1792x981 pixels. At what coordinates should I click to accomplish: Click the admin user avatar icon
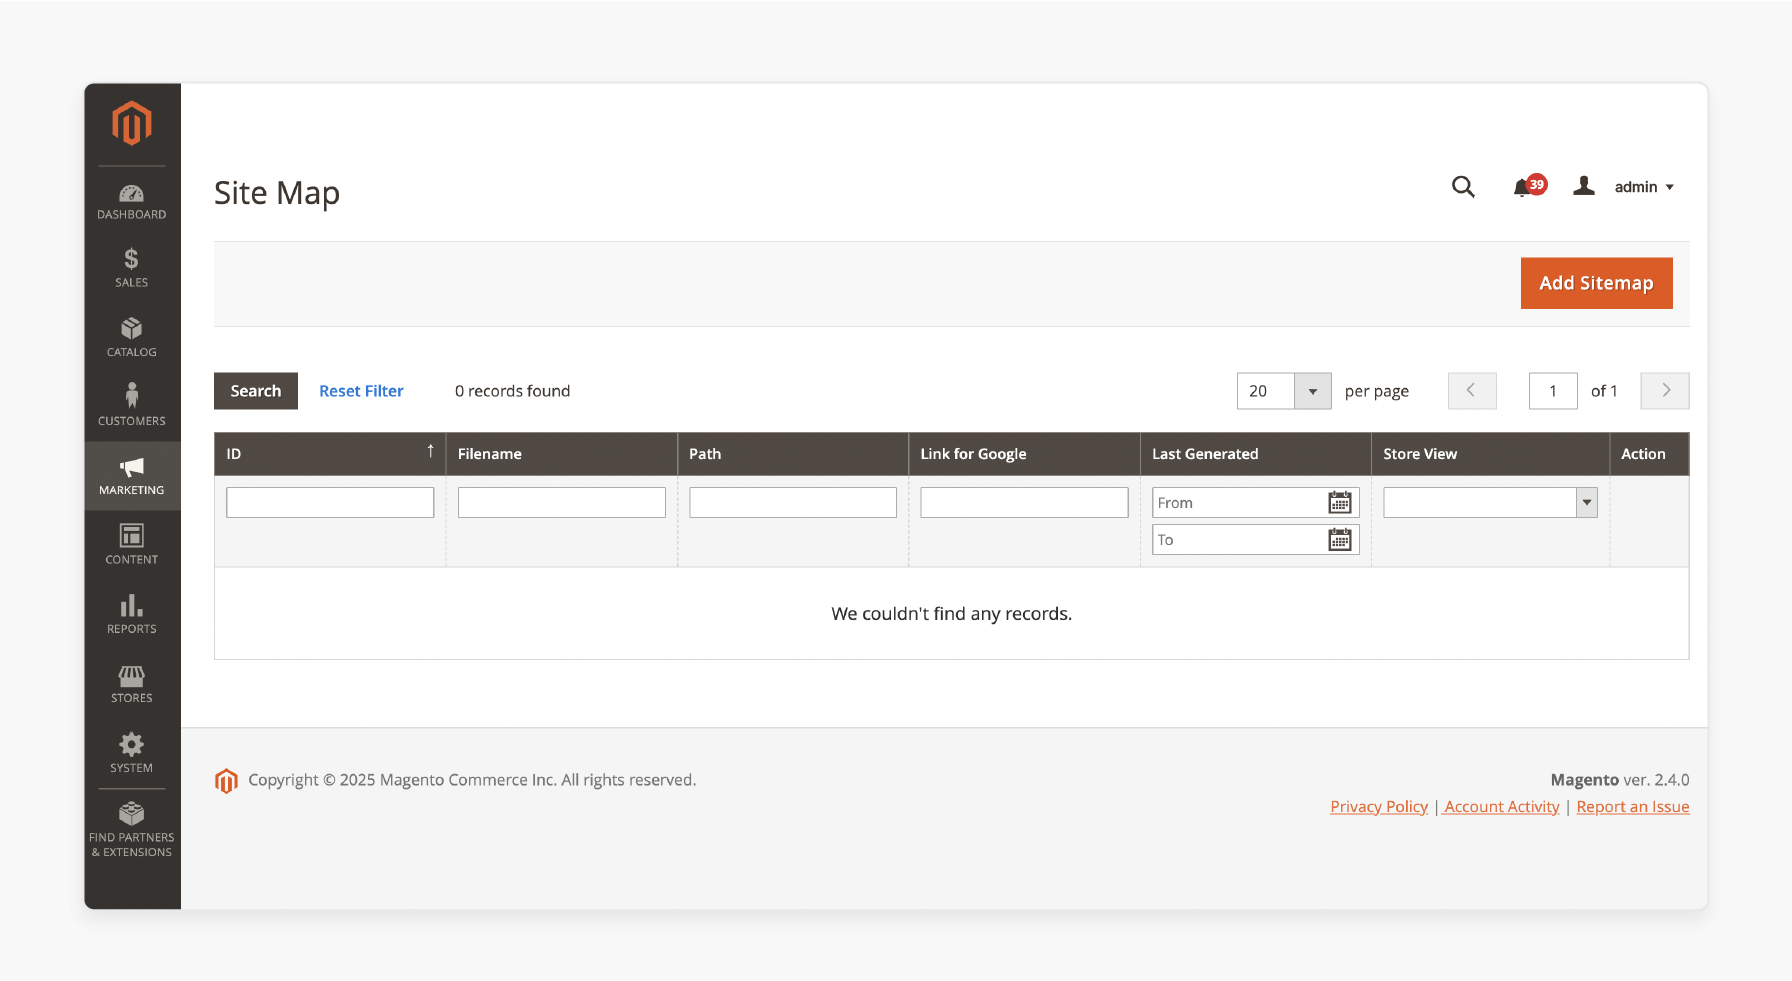point(1584,186)
